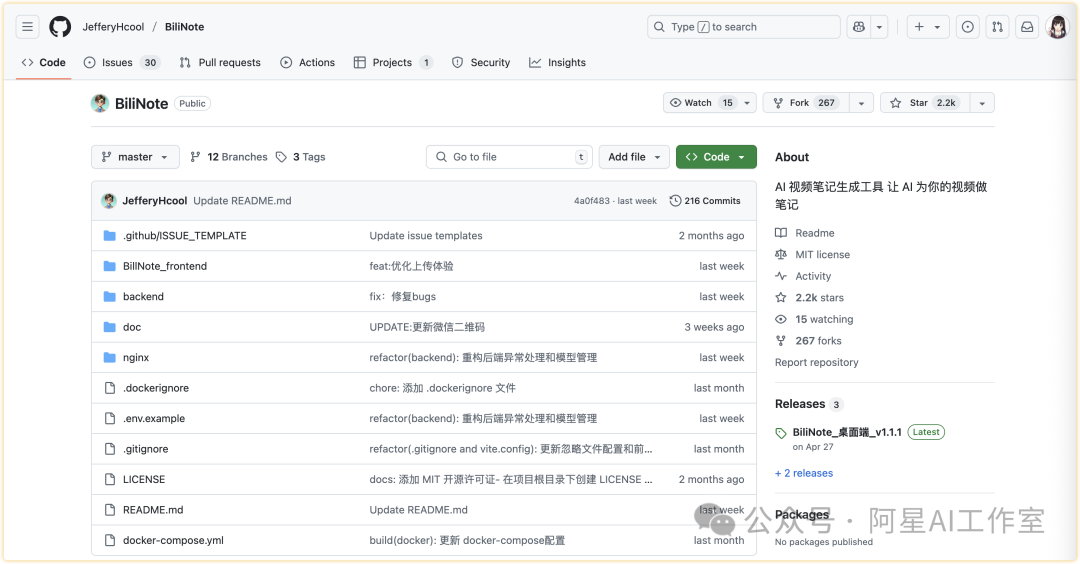Viewport: 1080px width, 564px height.
Task: Open the Activity link
Action: [803, 276]
